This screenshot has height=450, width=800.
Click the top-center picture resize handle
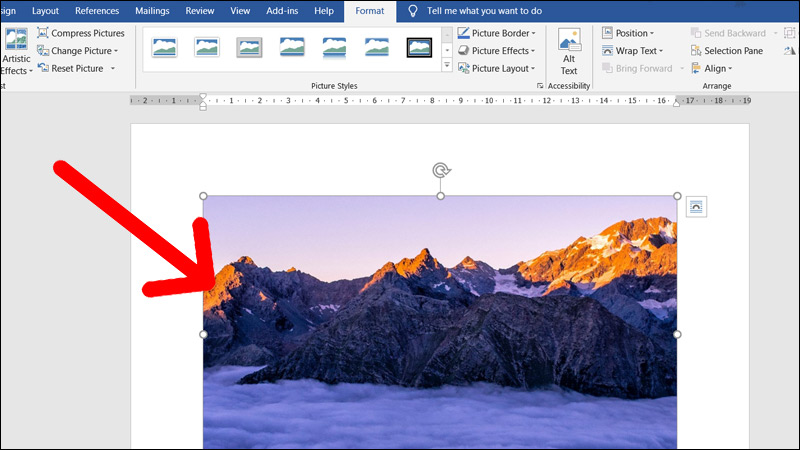[x=441, y=196]
